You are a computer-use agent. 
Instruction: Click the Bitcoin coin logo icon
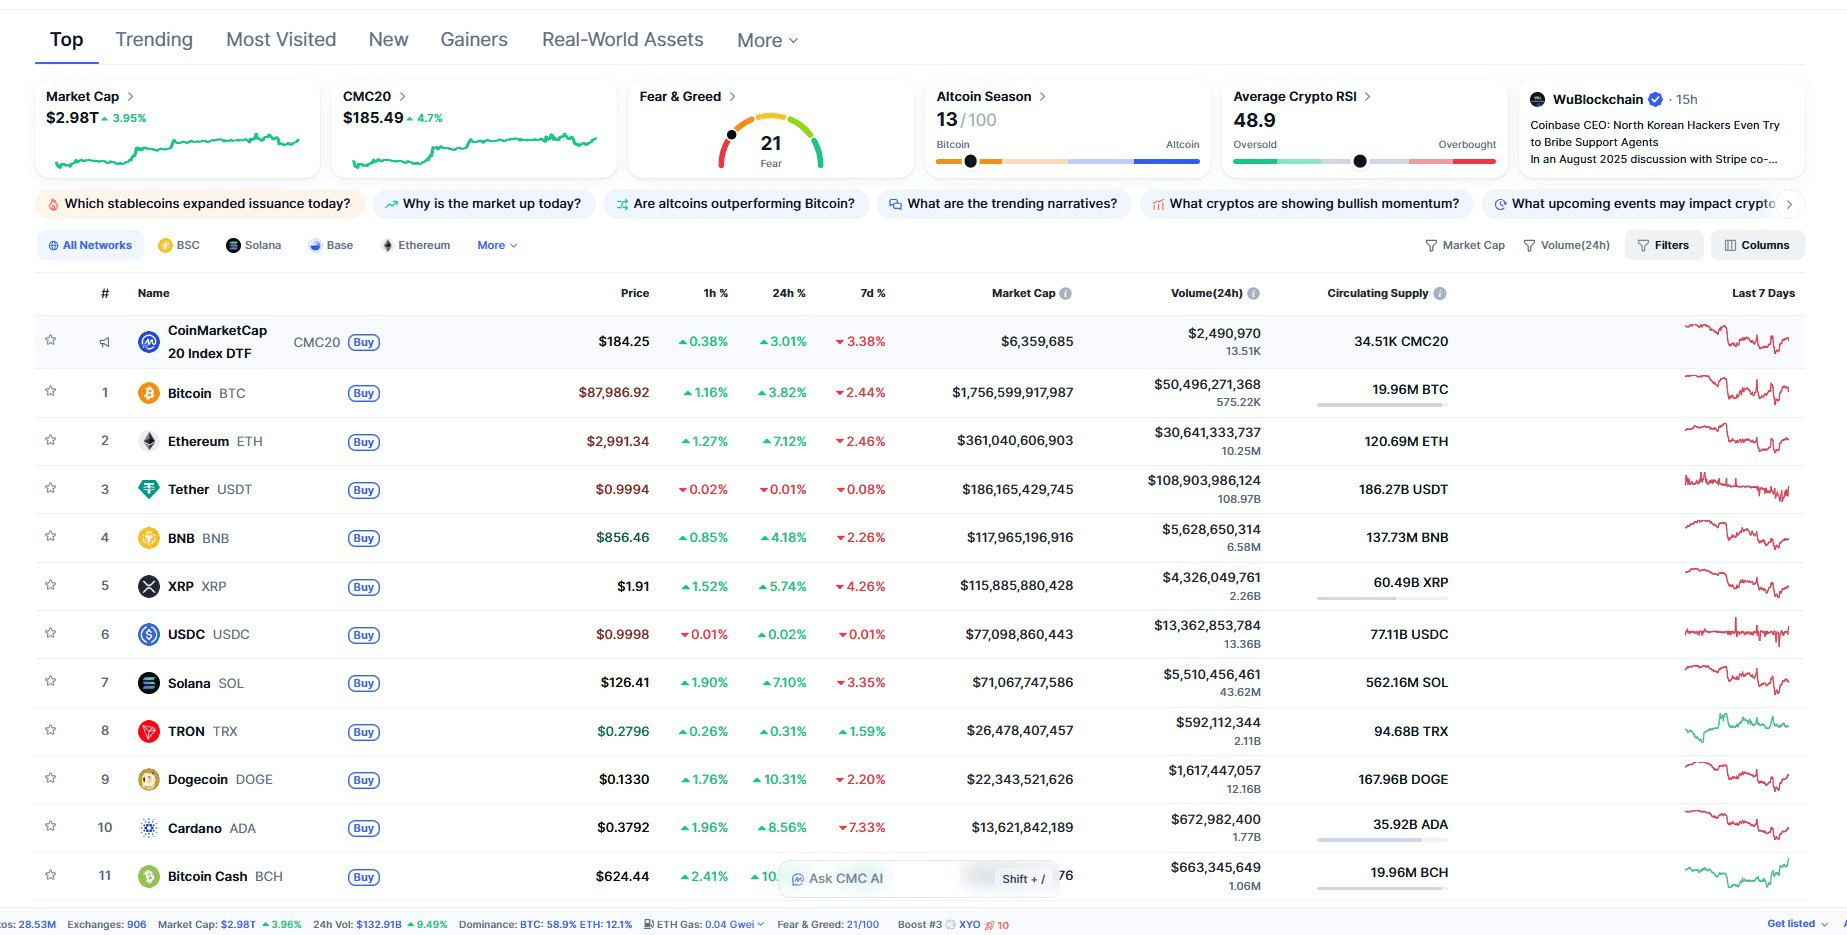point(148,393)
